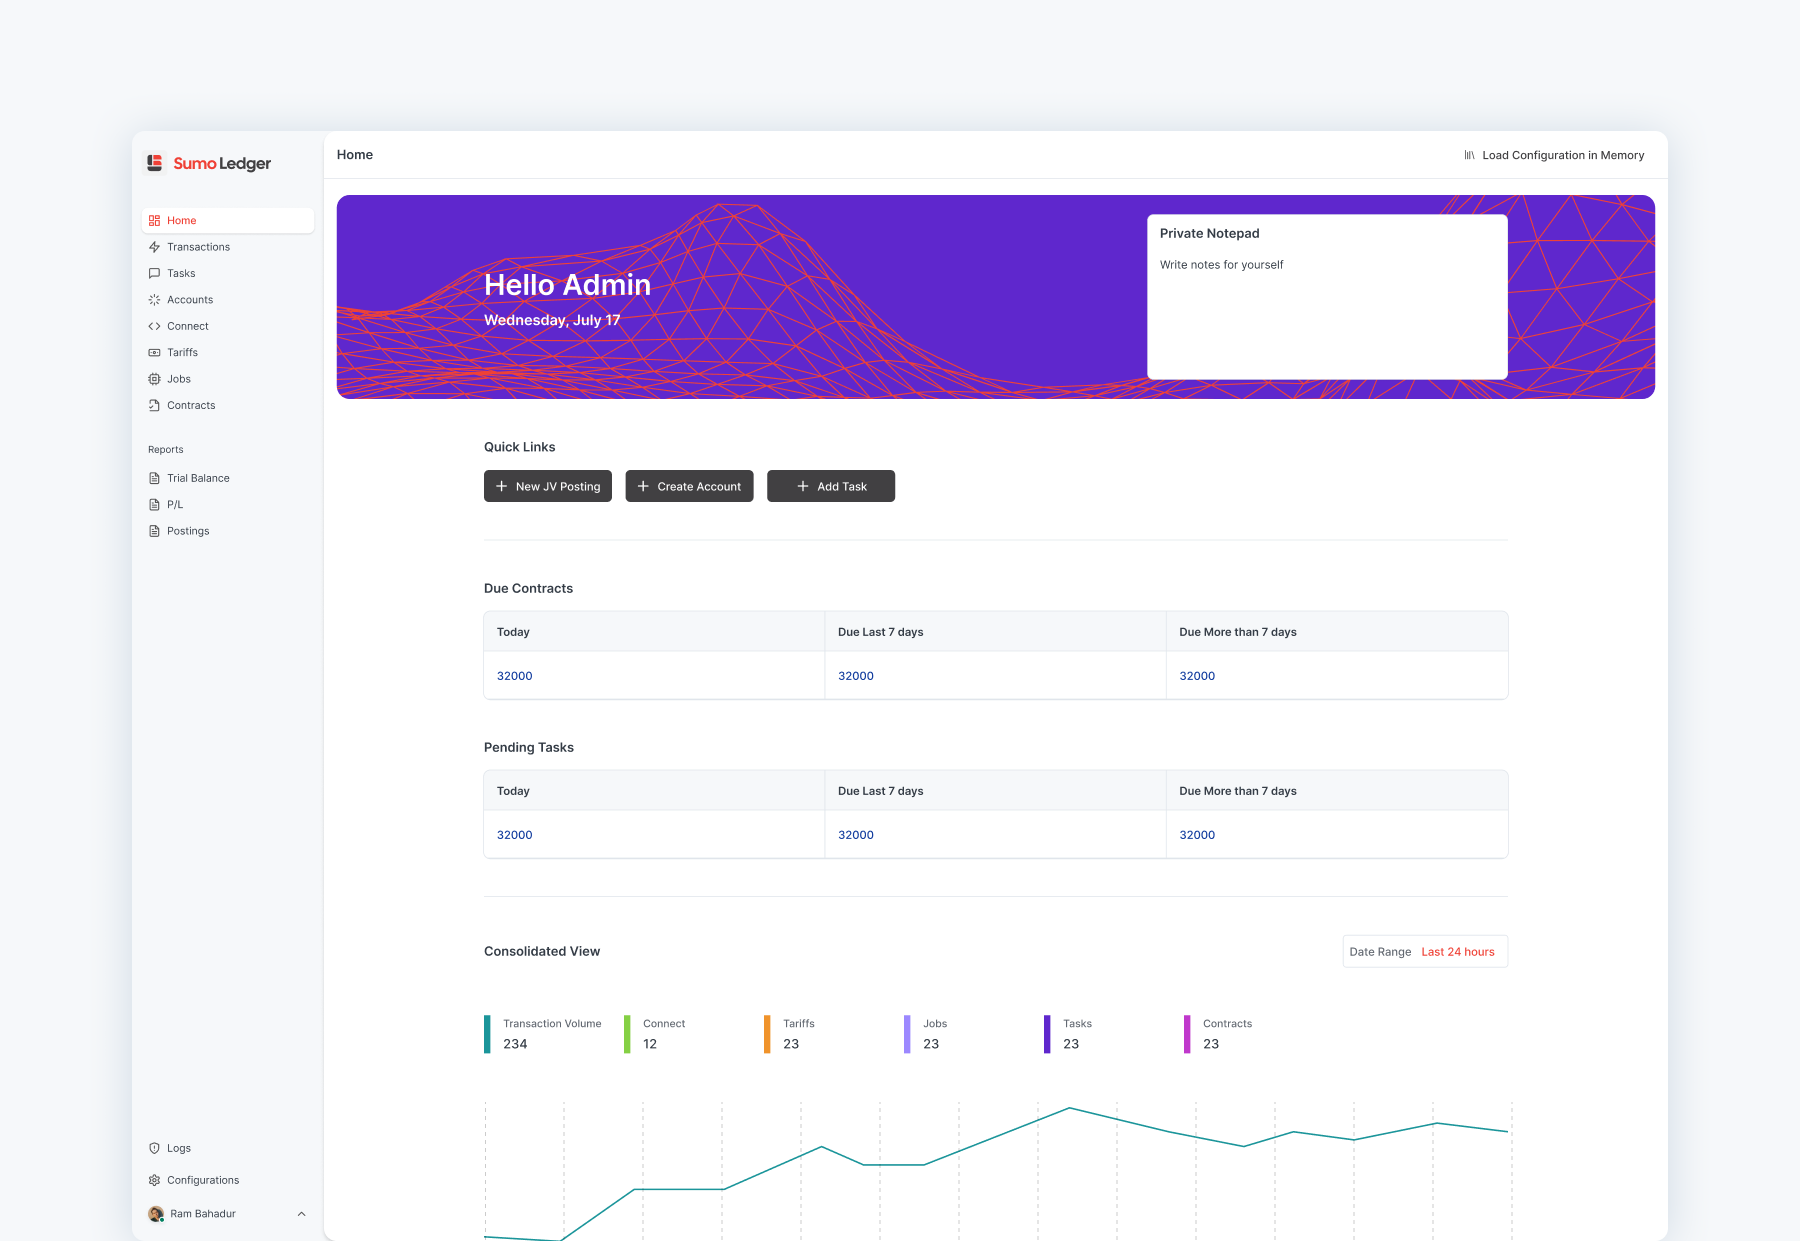Click the Configurations gear icon
The height and width of the screenshot is (1241, 1800).
154,1180
